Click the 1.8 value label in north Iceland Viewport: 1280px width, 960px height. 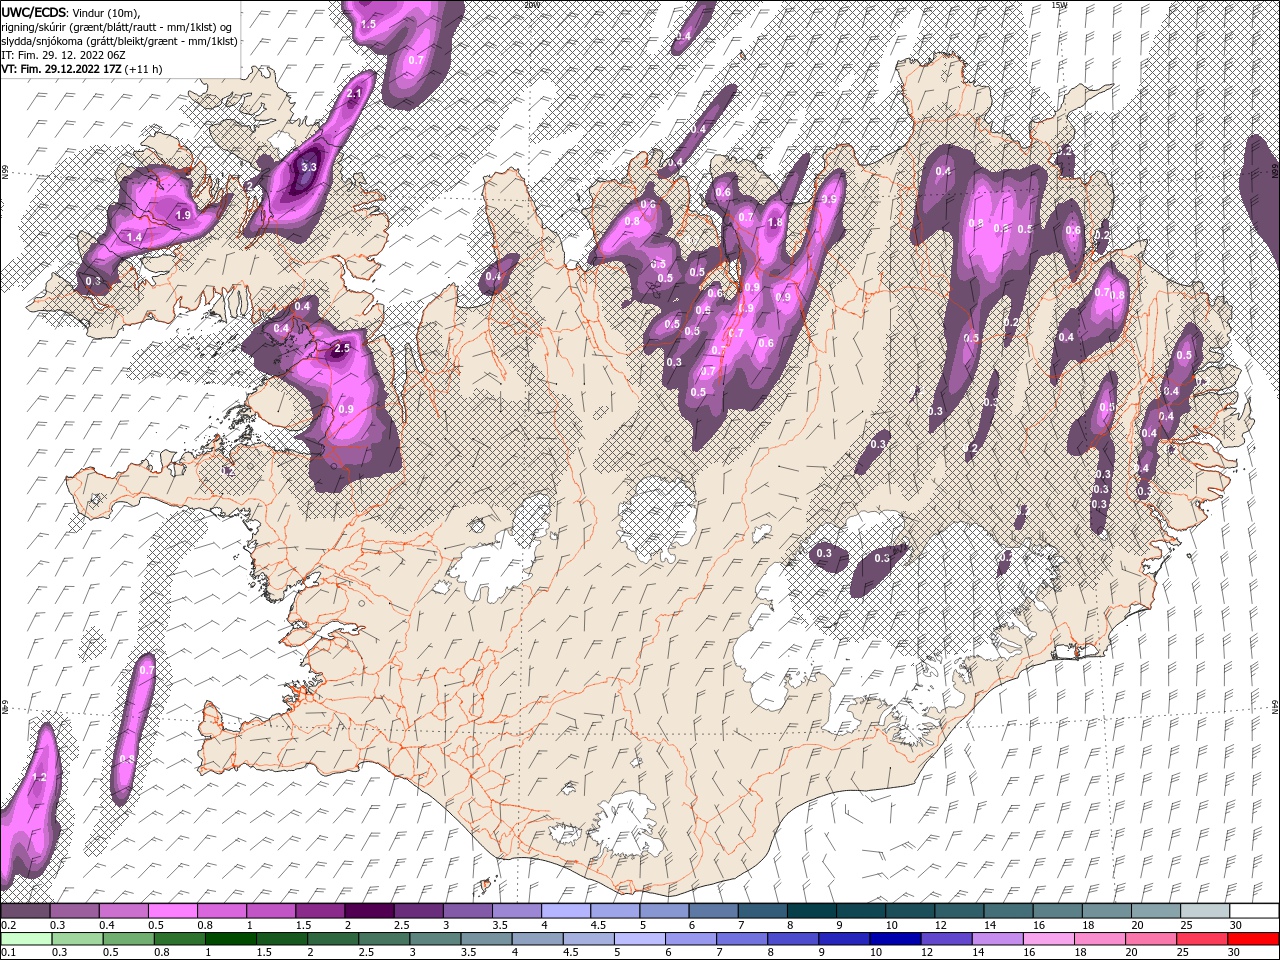(774, 222)
